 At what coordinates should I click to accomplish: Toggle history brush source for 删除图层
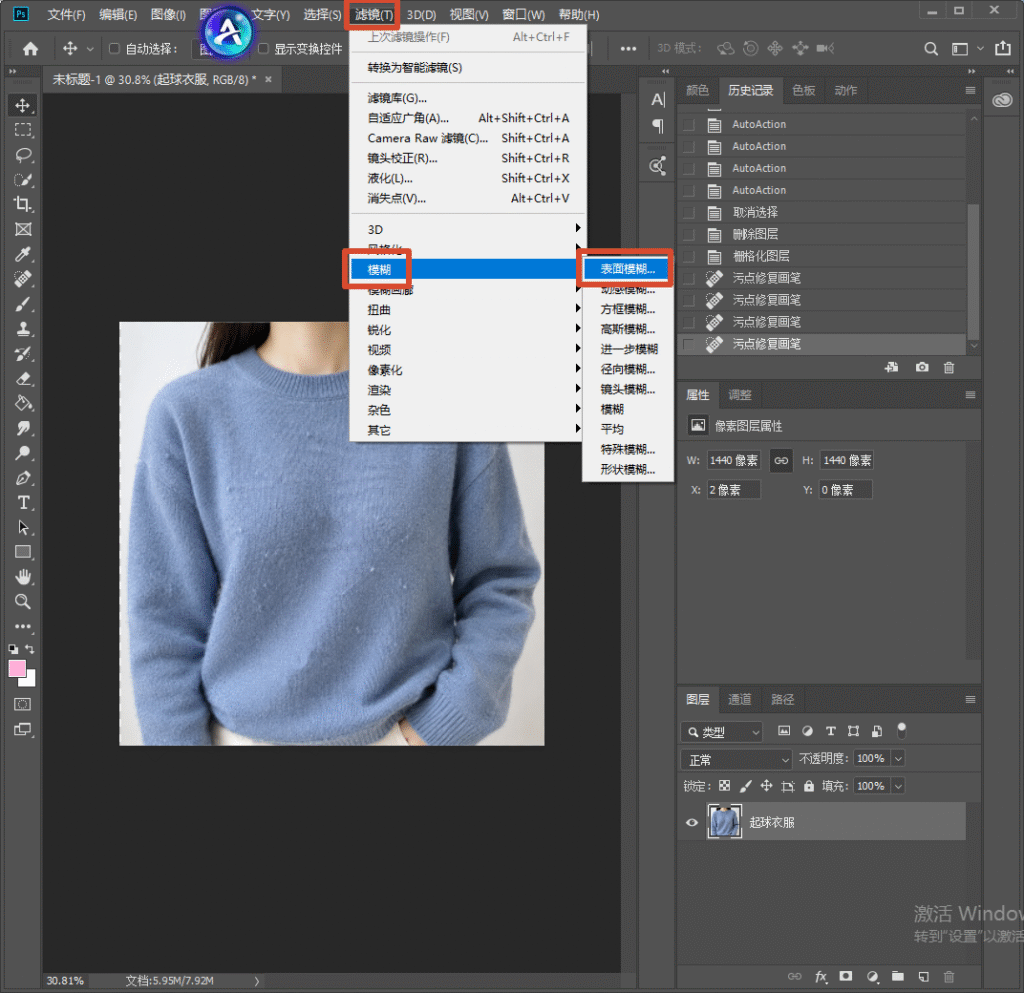tap(688, 234)
